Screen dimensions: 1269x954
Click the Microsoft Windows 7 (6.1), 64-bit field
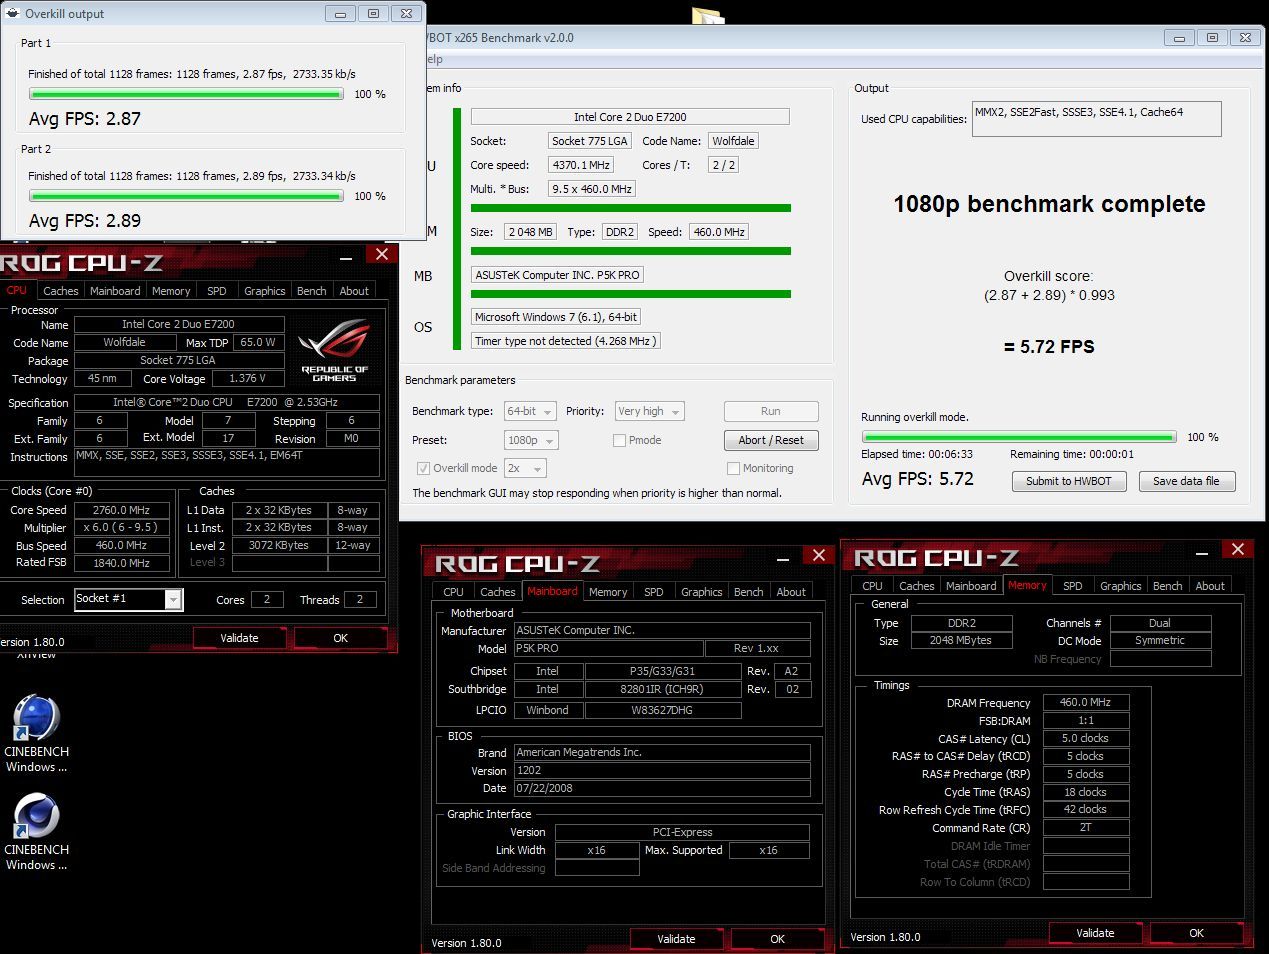pyautogui.click(x=556, y=317)
